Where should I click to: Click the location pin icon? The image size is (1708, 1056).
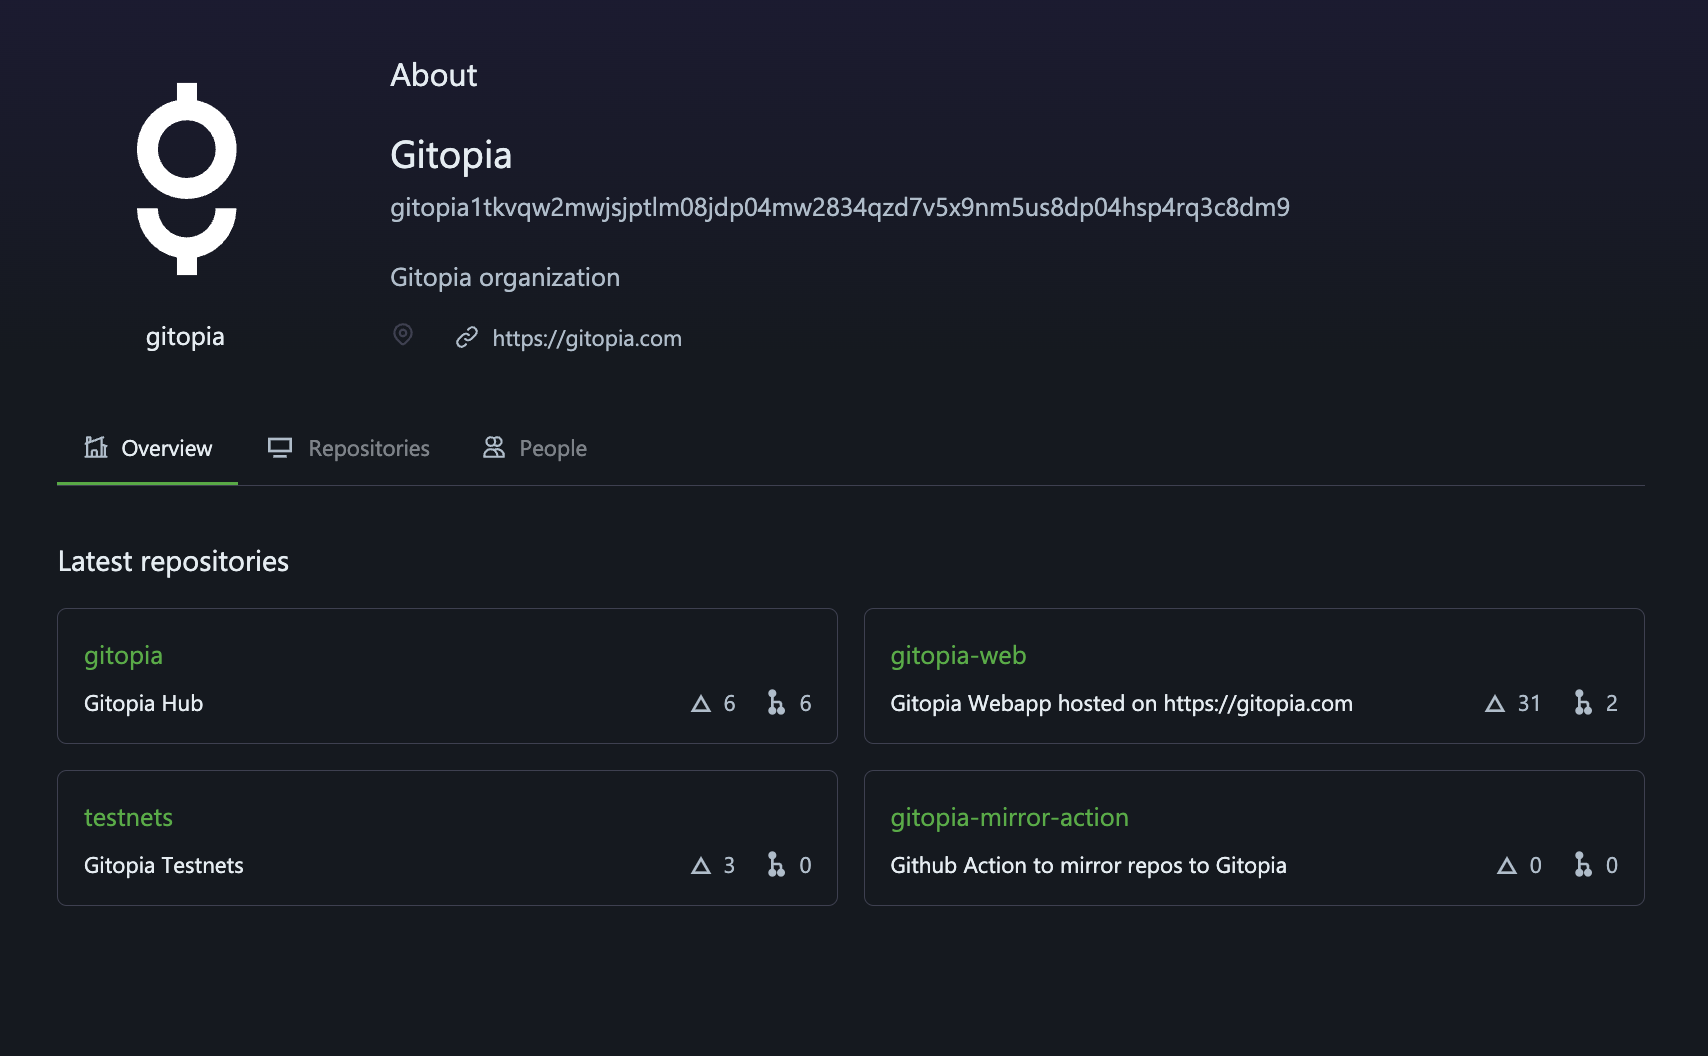[403, 335]
